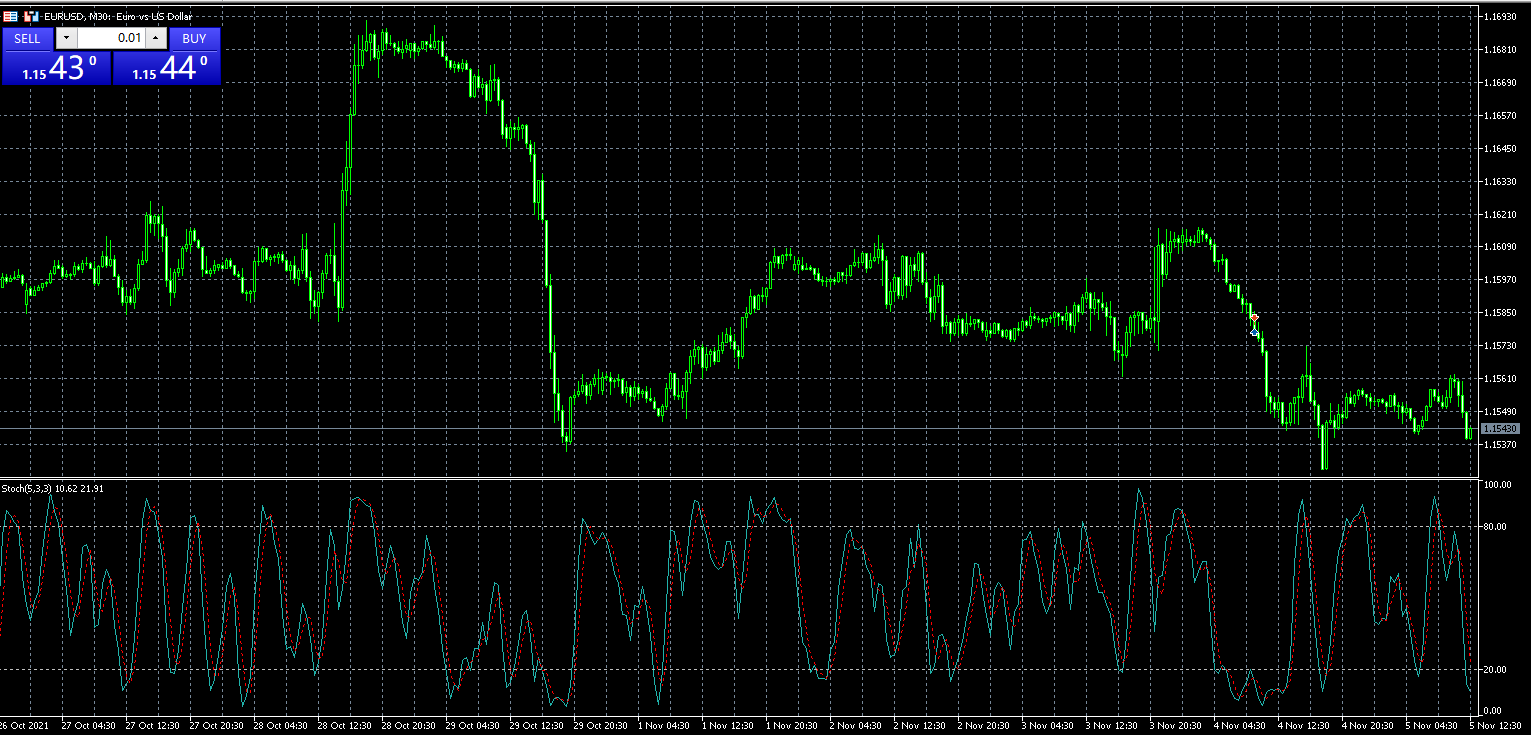Click the 28 Oct 20:30 time label

pyautogui.click(x=409, y=725)
